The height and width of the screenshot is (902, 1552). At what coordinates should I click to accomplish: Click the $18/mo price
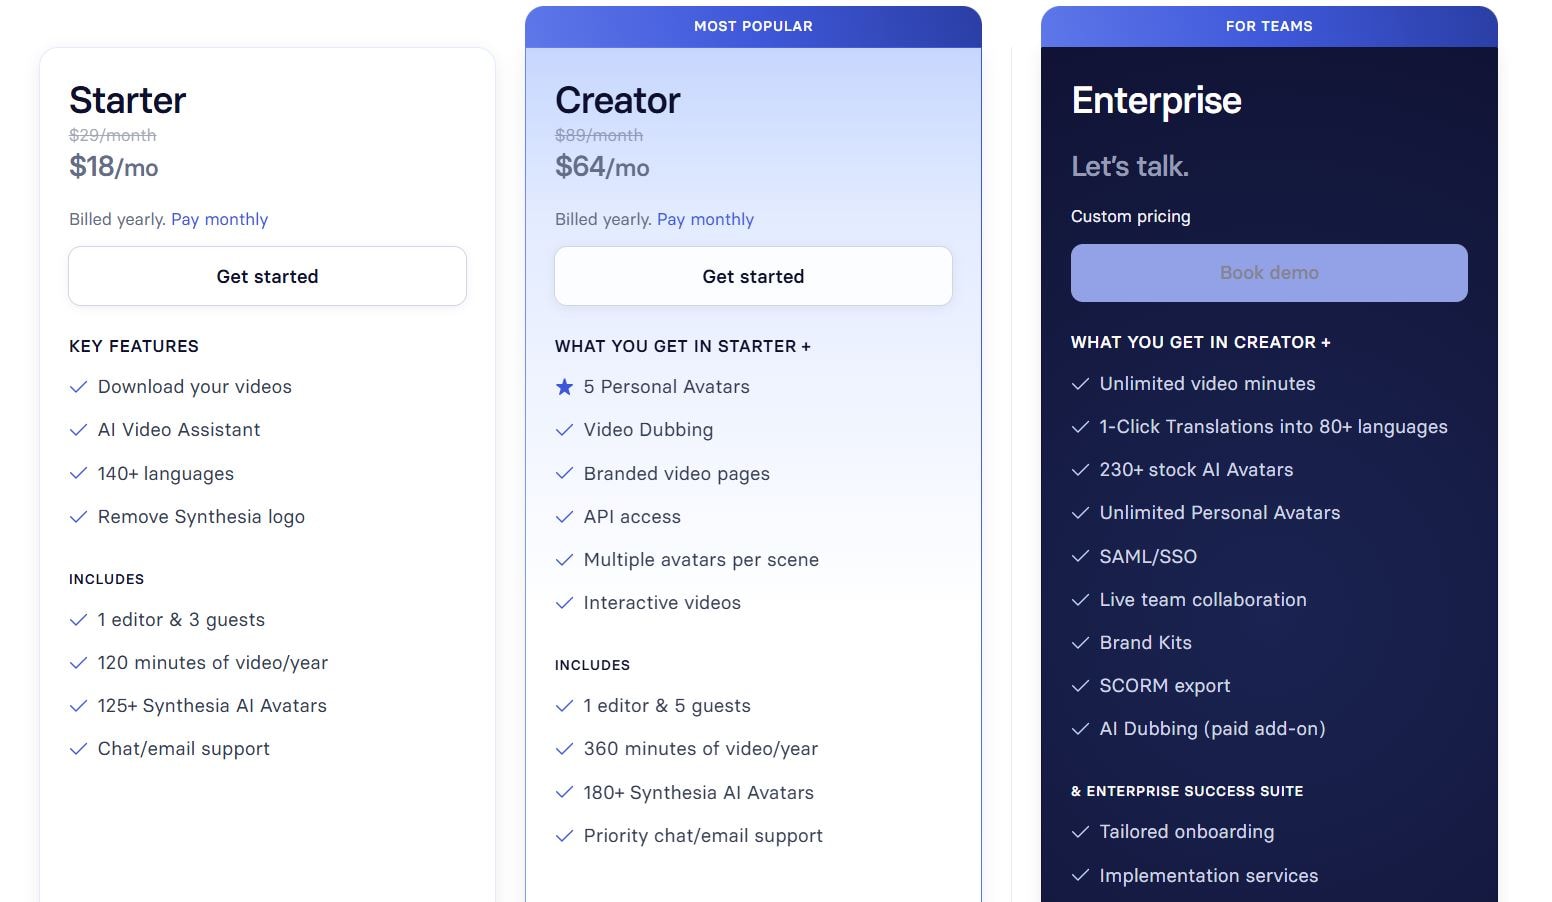[x=113, y=166]
